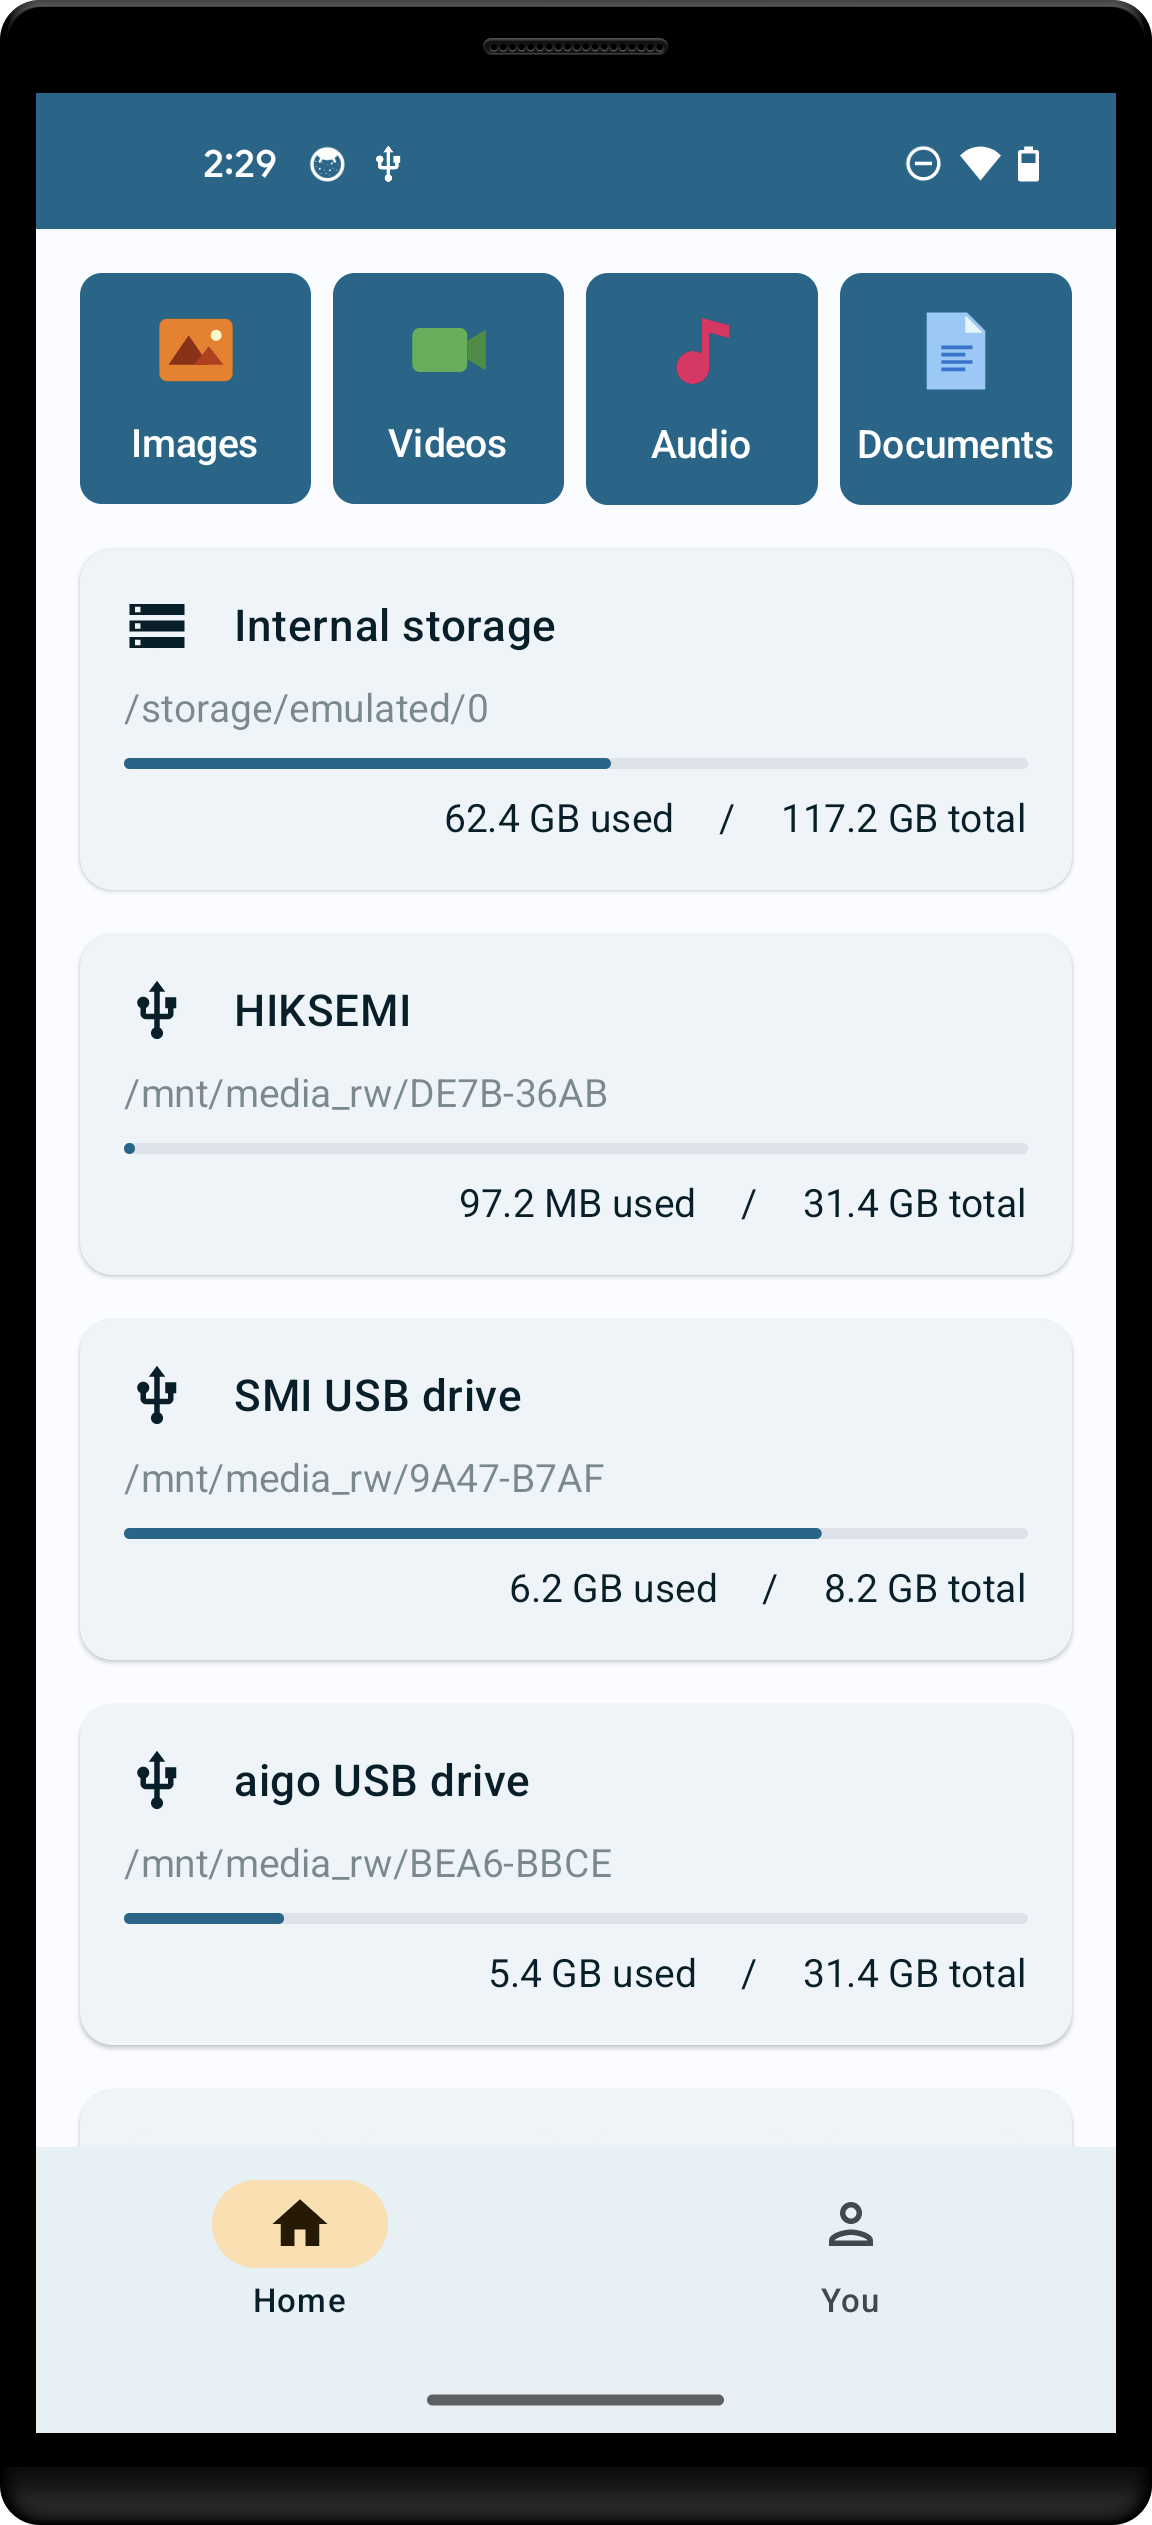Tap the Internal storage server icon

click(157, 626)
